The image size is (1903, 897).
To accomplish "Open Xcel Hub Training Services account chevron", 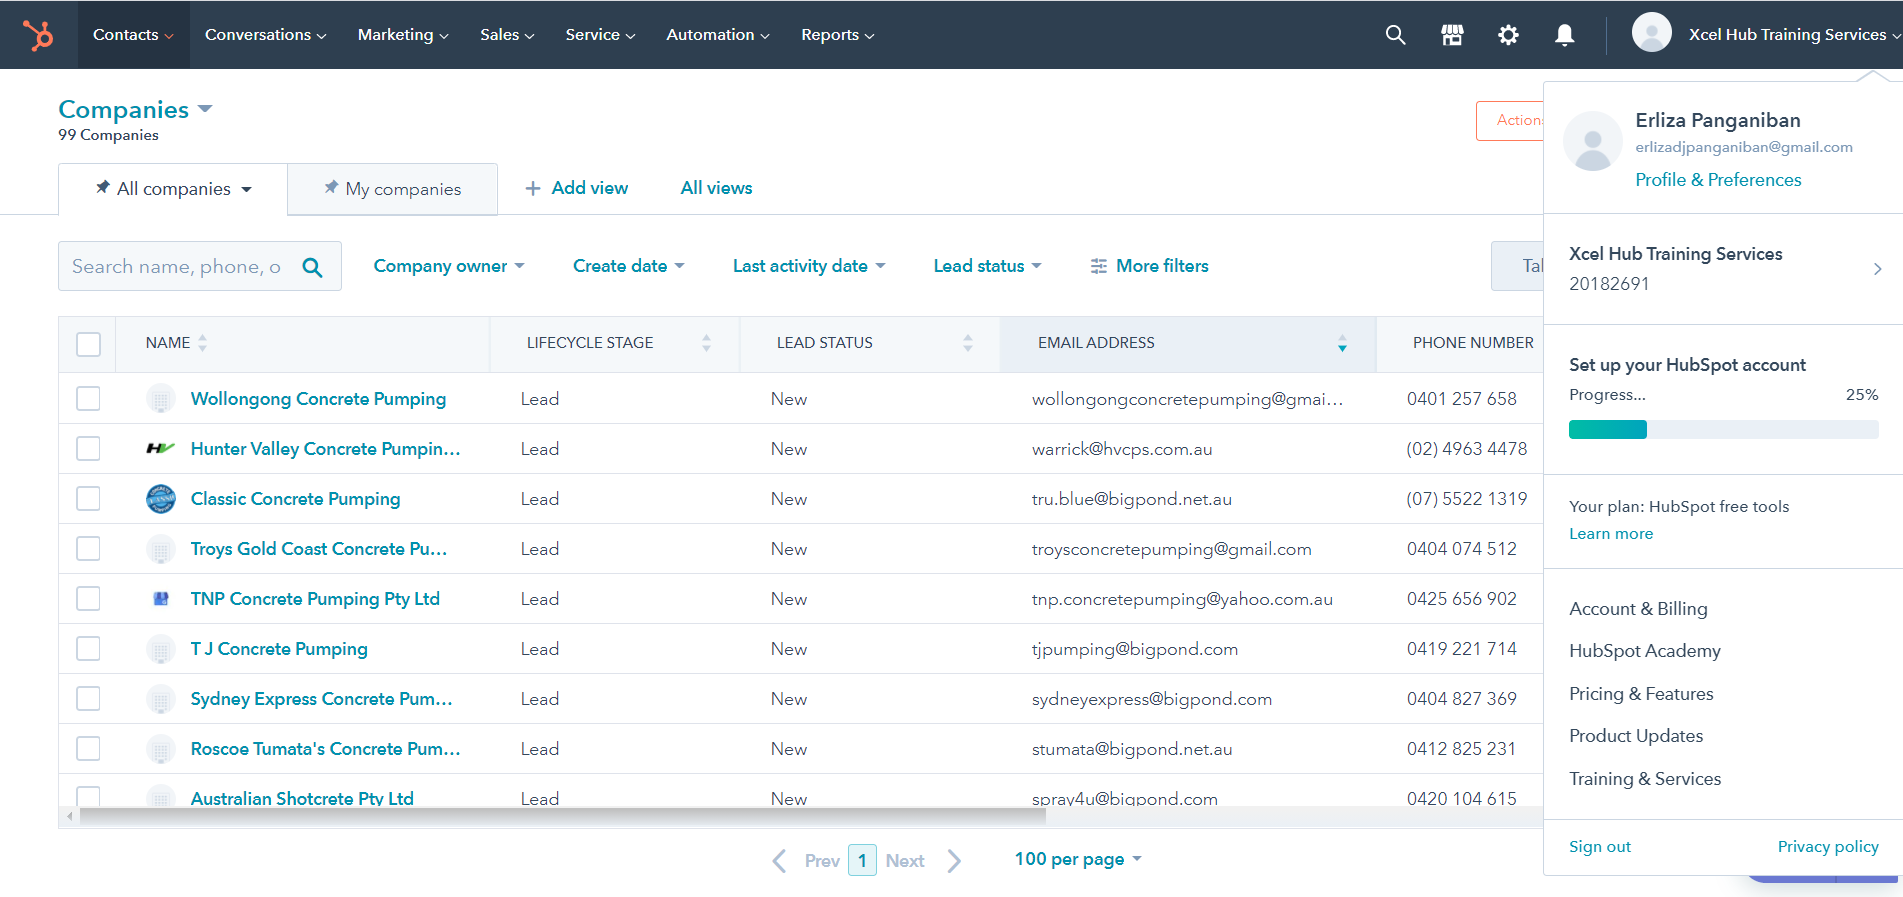I will point(1877,269).
